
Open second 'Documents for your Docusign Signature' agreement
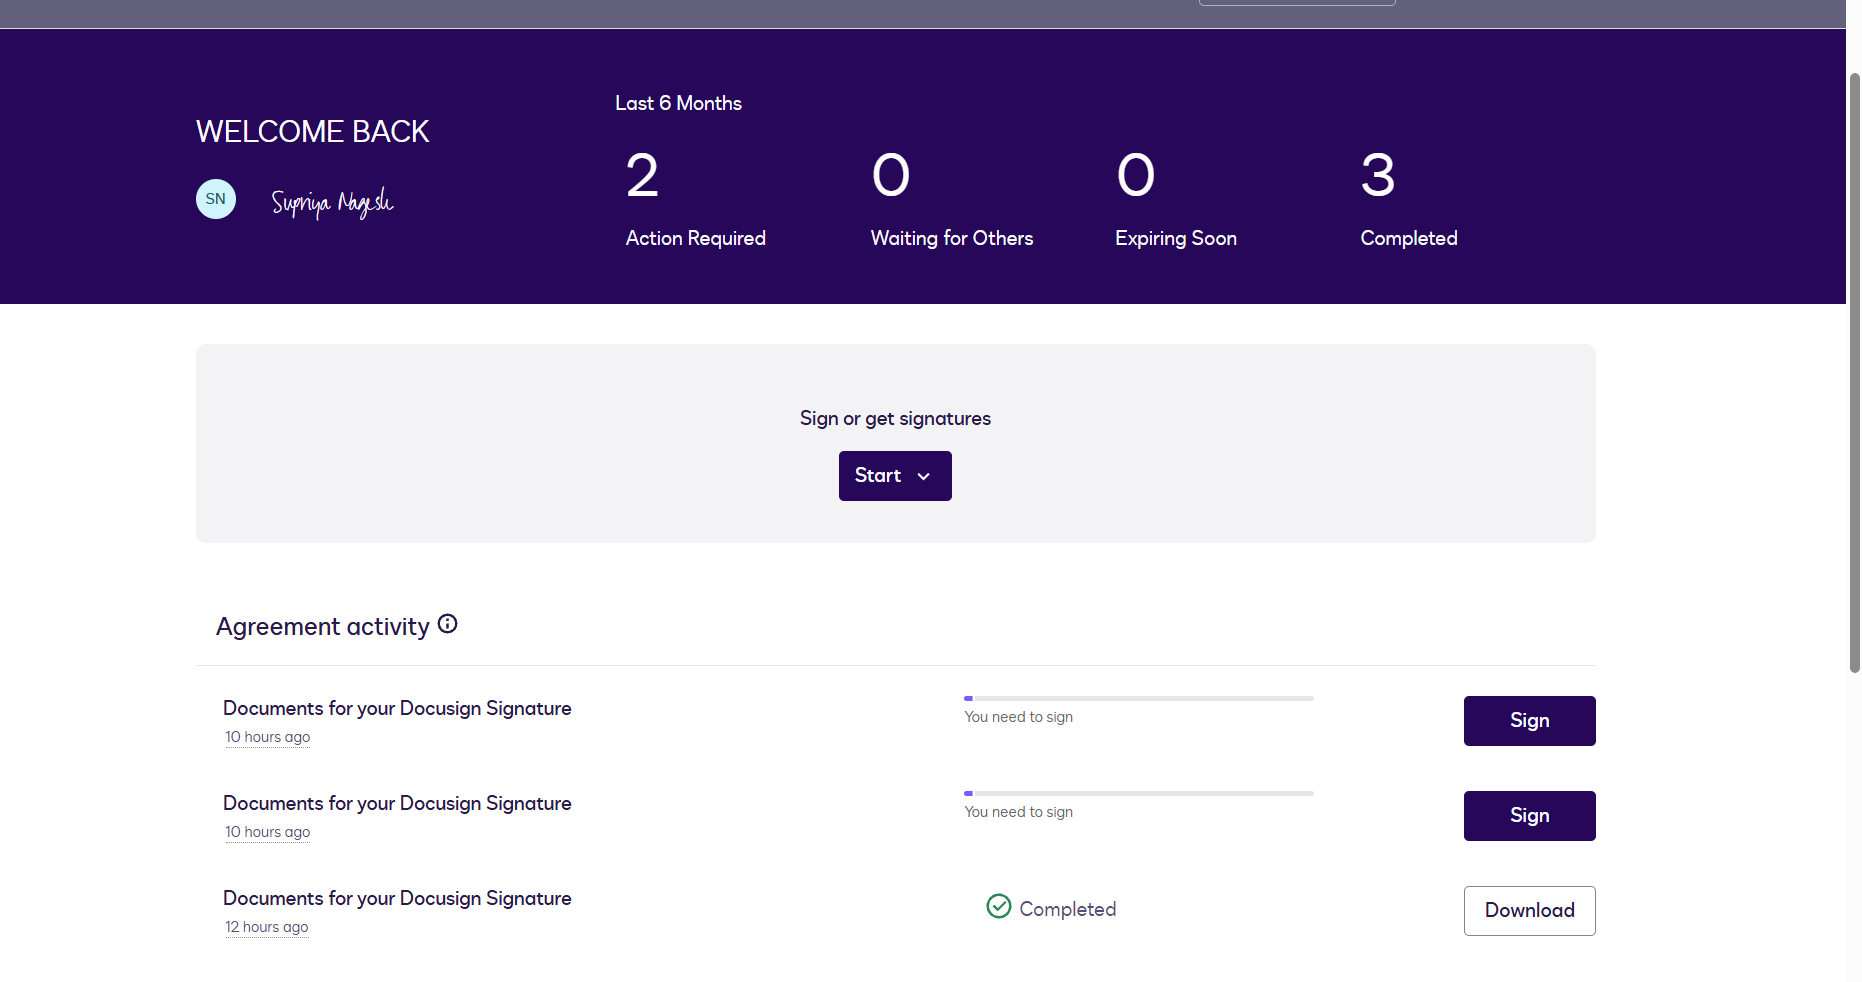pos(397,803)
